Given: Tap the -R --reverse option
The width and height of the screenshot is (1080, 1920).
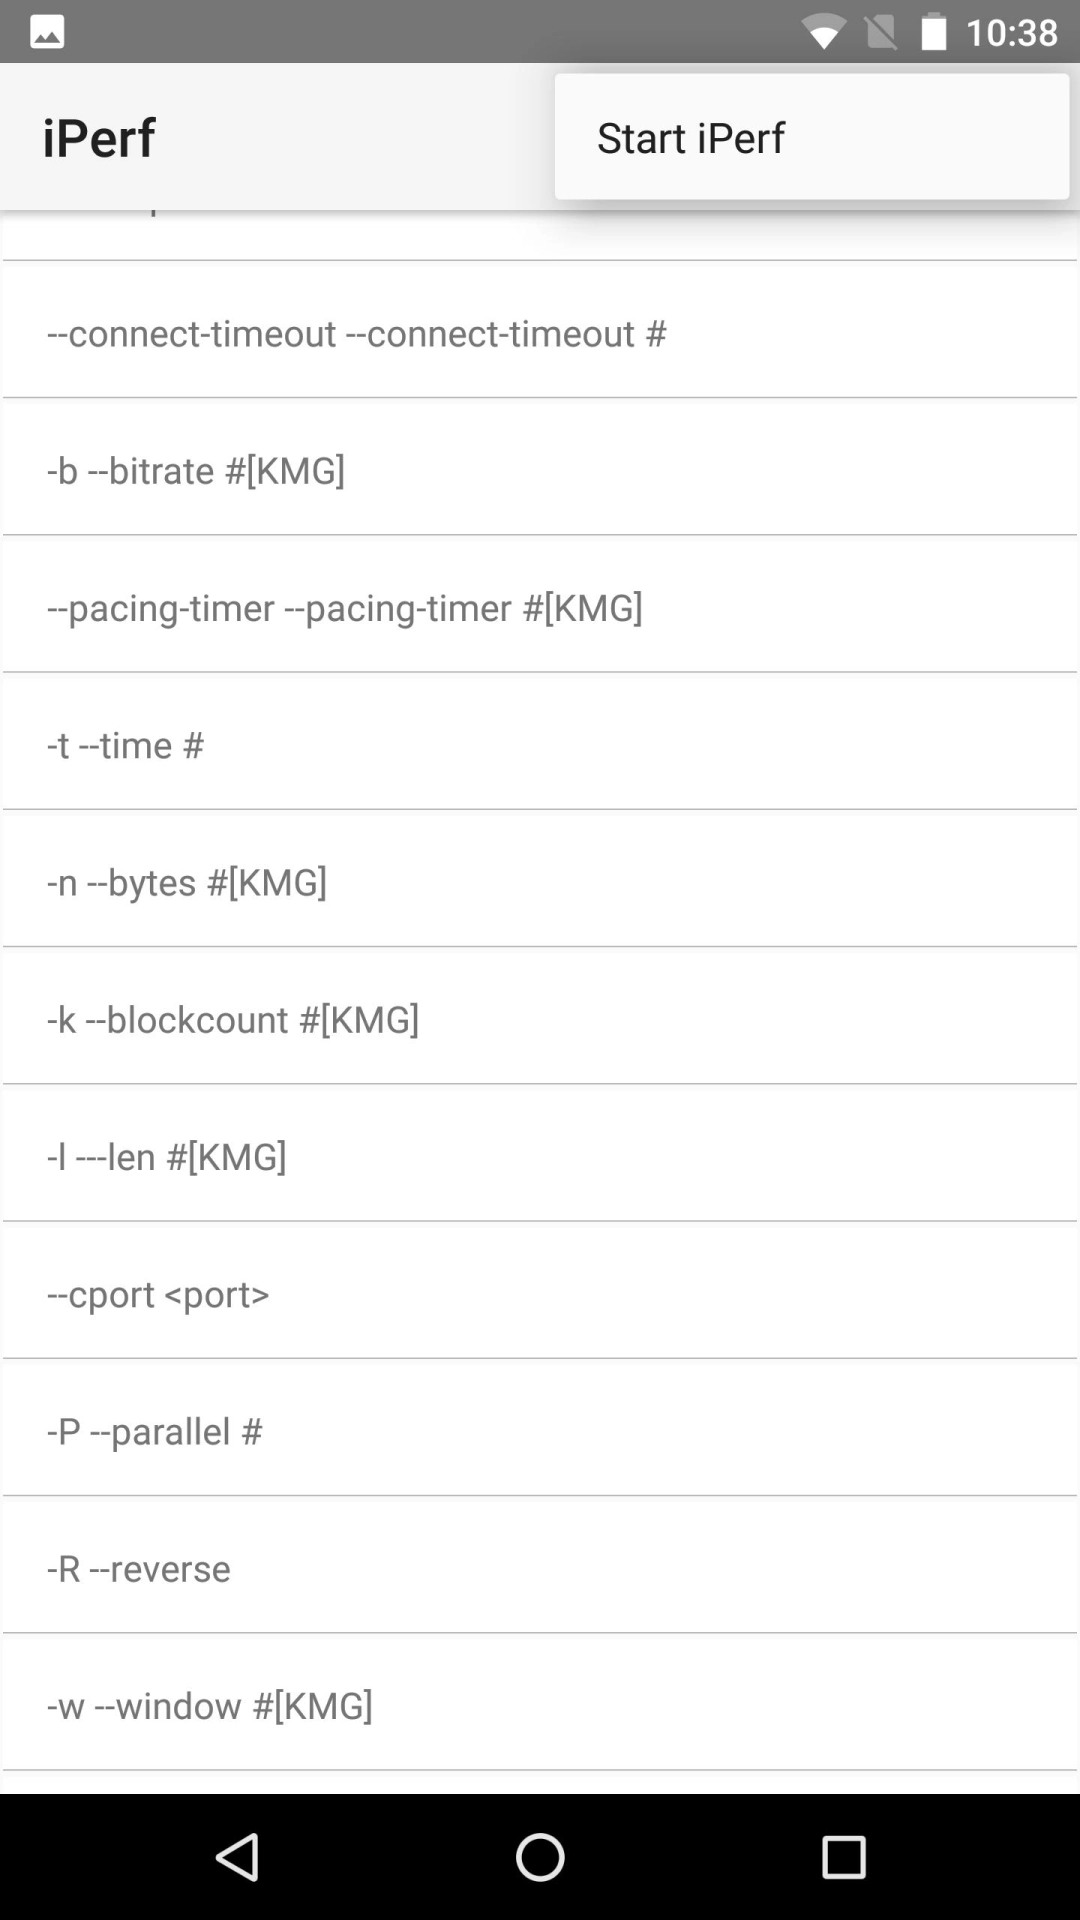Looking at the screenshot, I should click(540, 1567).
